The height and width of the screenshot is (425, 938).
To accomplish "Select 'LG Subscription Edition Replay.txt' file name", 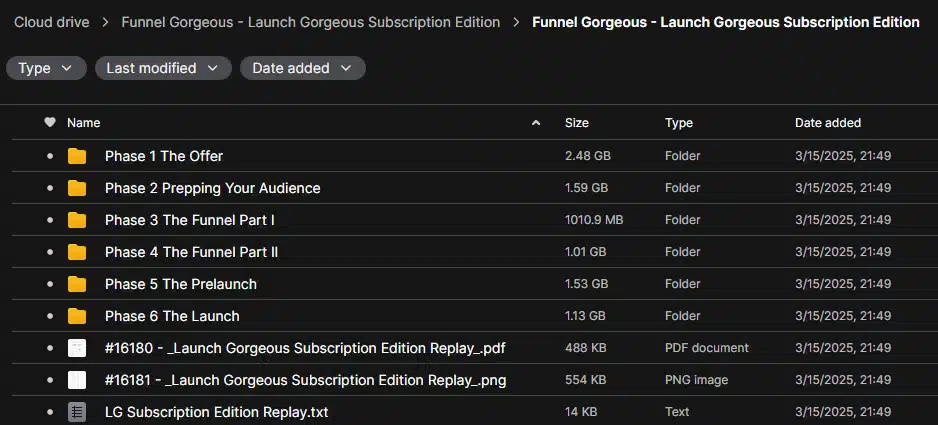I will [x=217, y=412].
